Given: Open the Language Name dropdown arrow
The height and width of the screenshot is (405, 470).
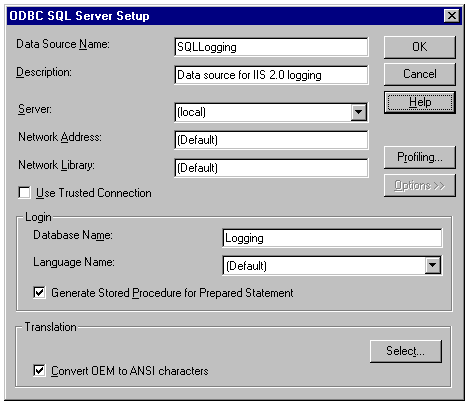Looking at the screenshot, I should (433, 265).
